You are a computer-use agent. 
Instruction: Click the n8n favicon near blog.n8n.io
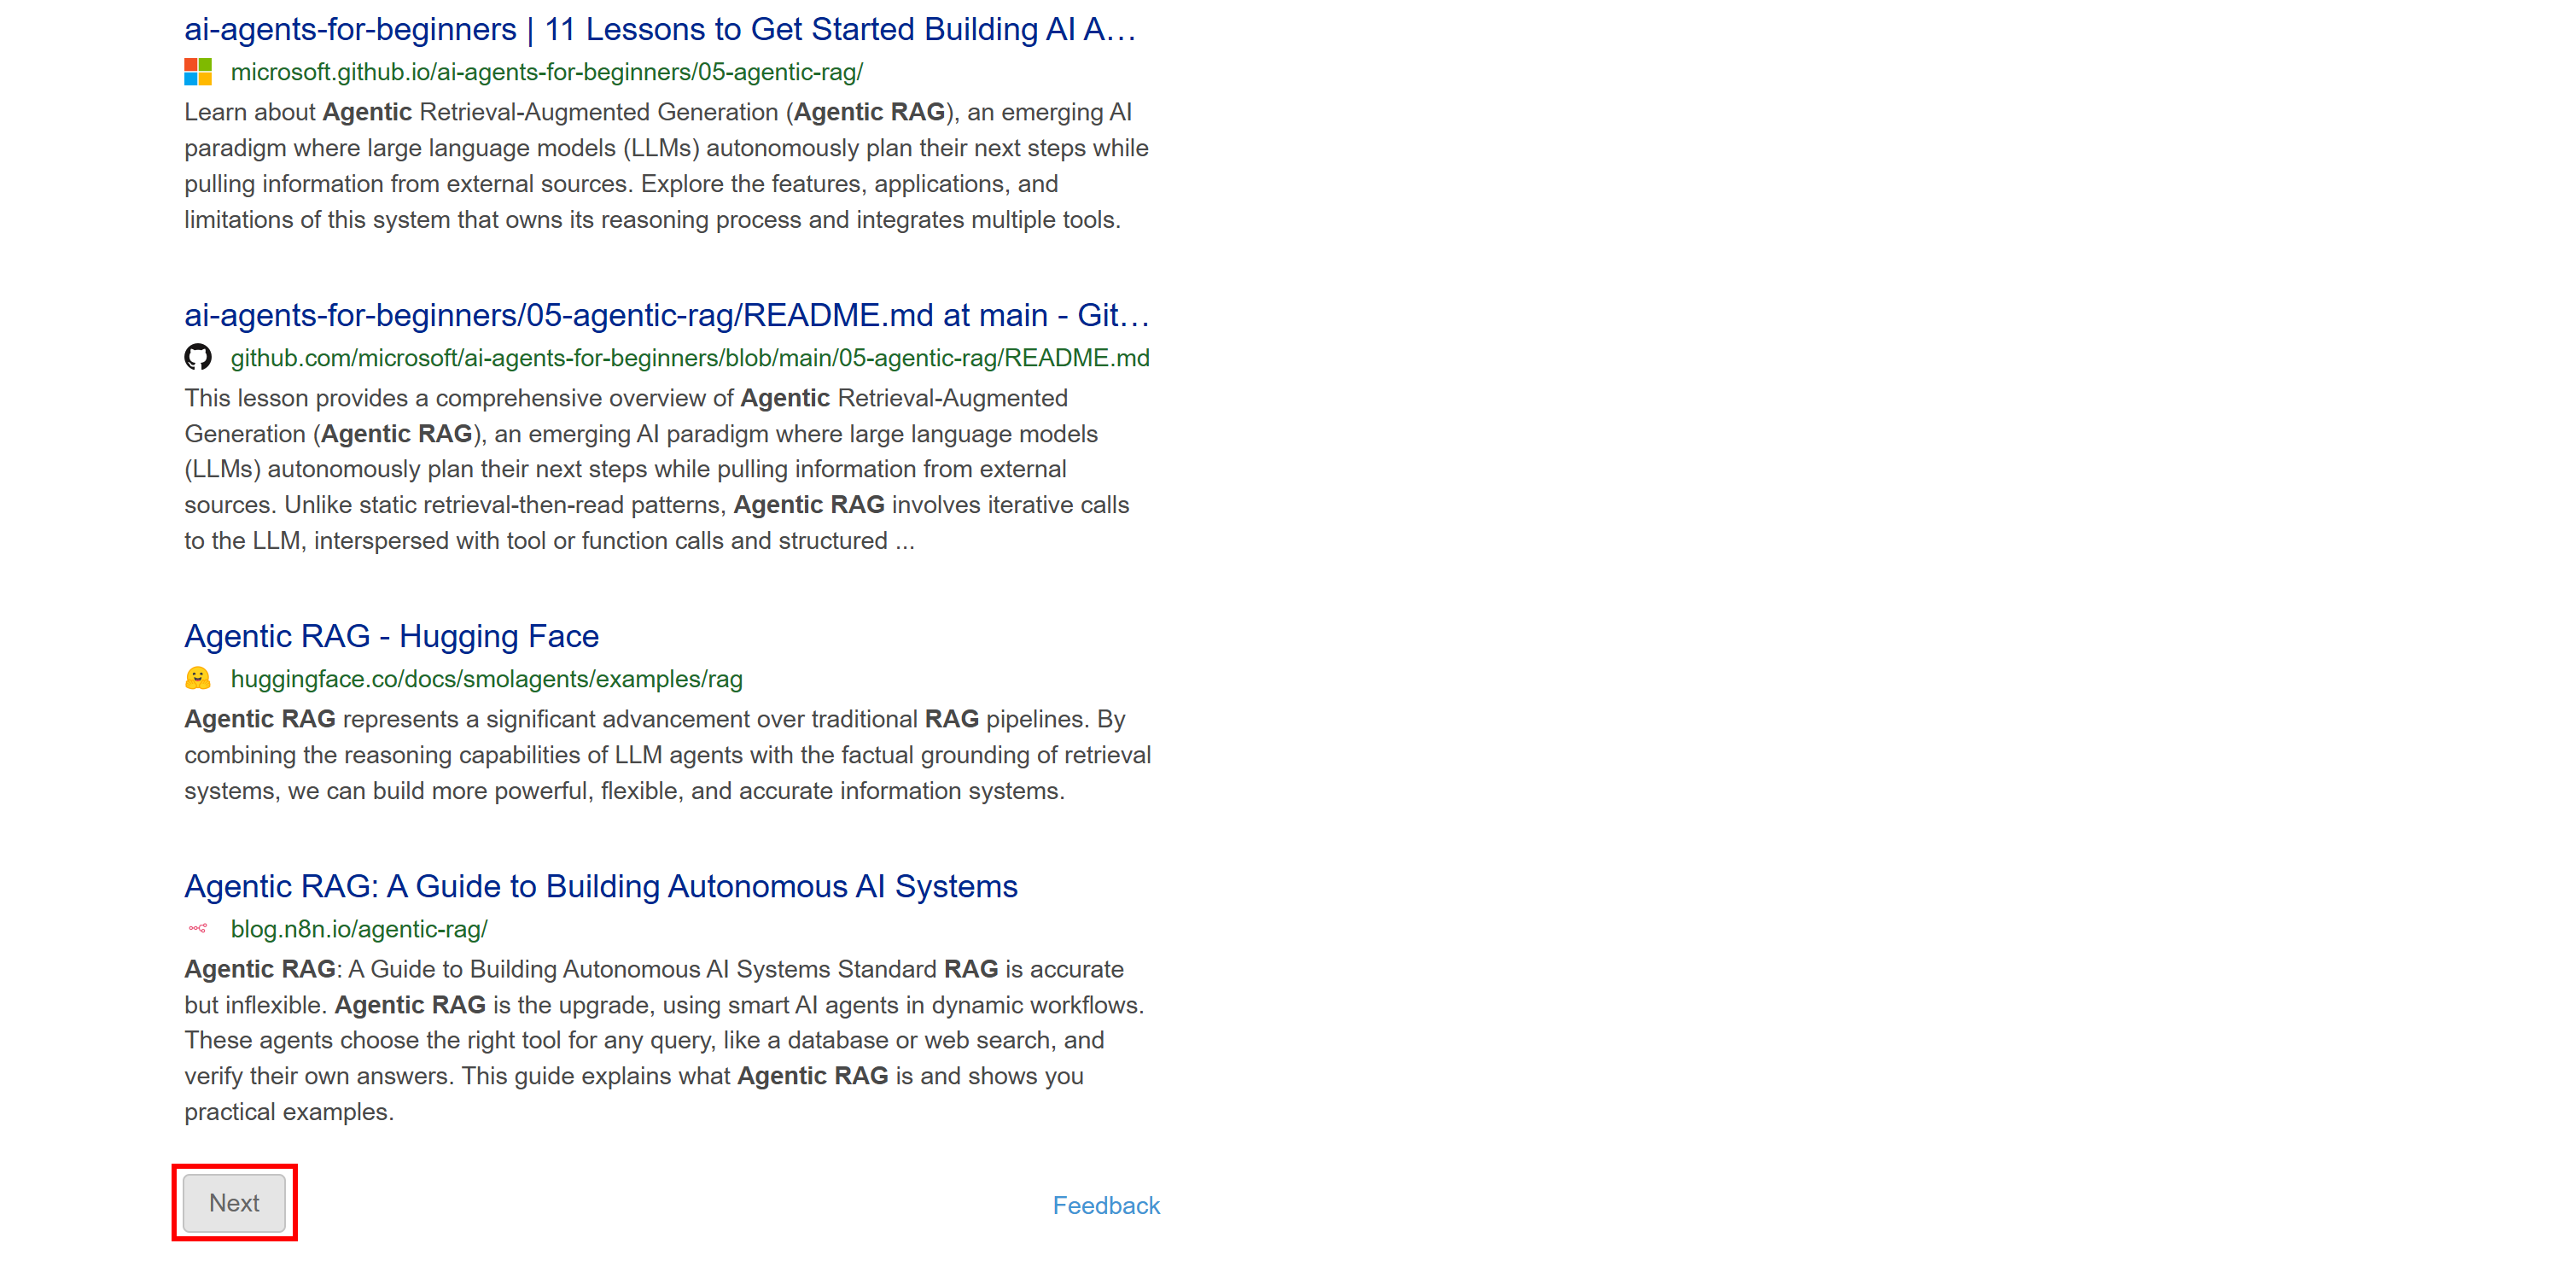click(x=198, y=928)
